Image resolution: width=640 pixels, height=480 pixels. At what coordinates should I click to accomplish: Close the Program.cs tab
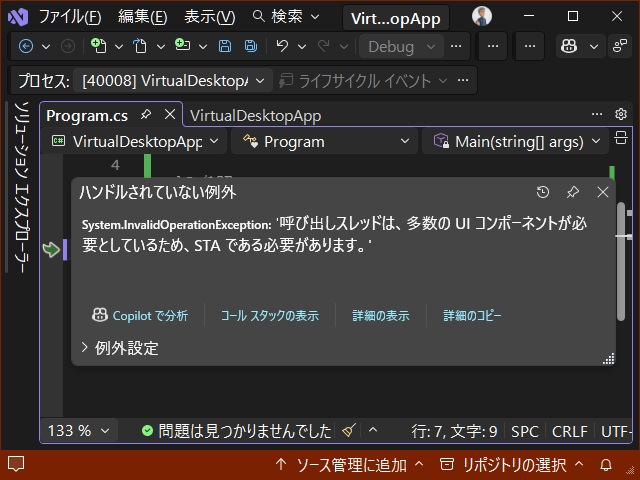tap(170, 115)
